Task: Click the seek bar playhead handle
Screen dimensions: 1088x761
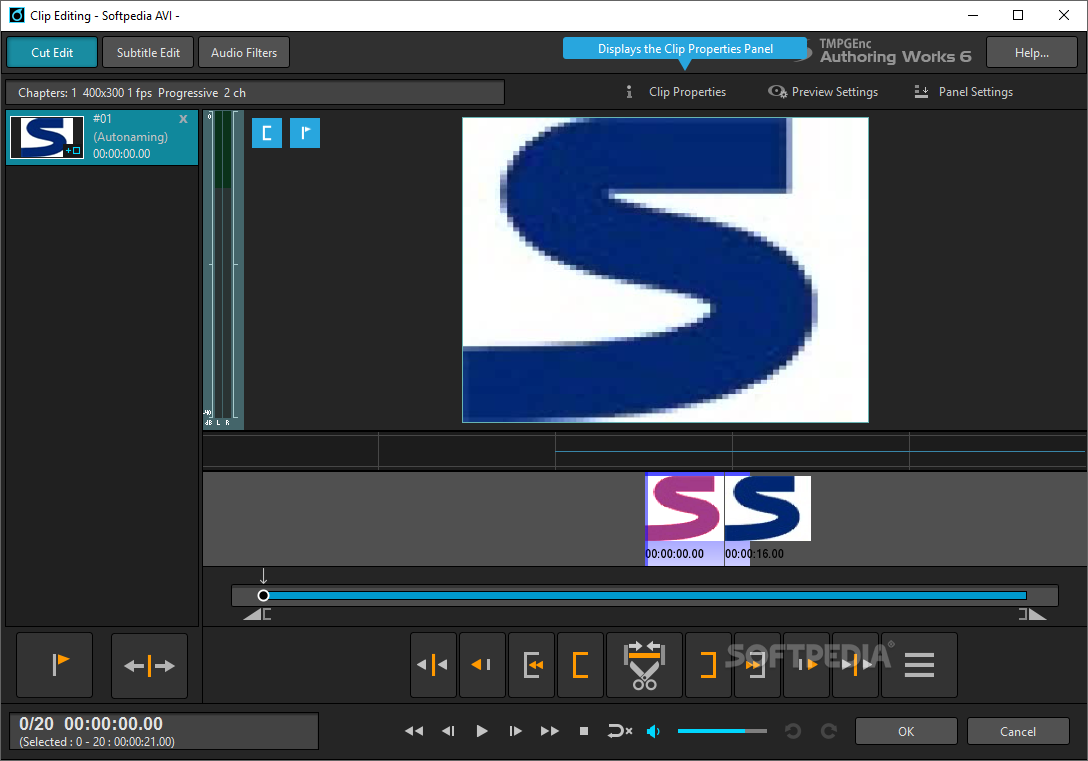Action: pyautogui.click(x=263, y=595)
